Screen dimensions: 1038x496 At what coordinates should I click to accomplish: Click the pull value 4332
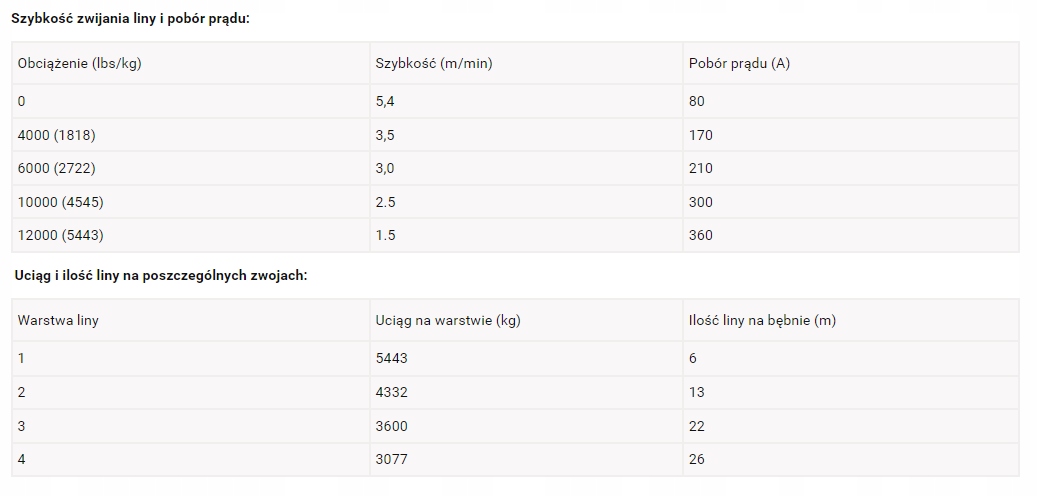pyautogui.click(x=391, y=392)
